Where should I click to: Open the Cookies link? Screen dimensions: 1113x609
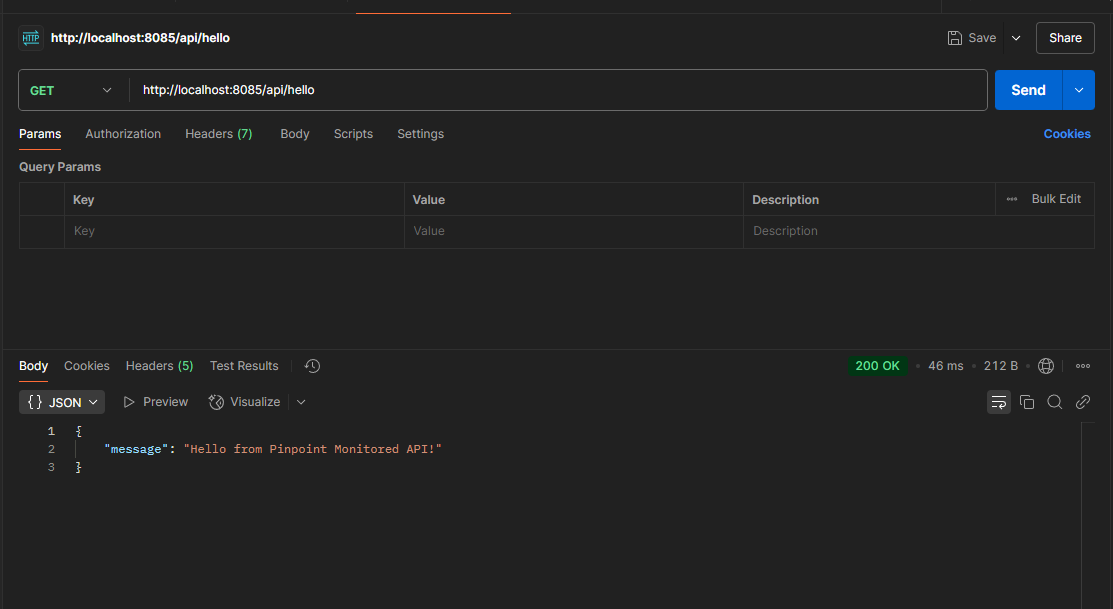tap(1067, 134)
